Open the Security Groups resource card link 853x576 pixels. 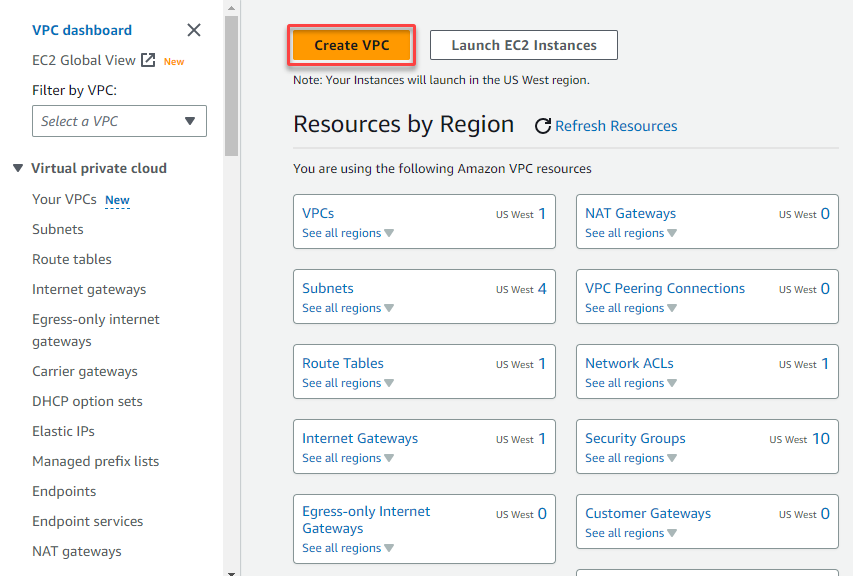pyautogui.click(x=635, y=438)
